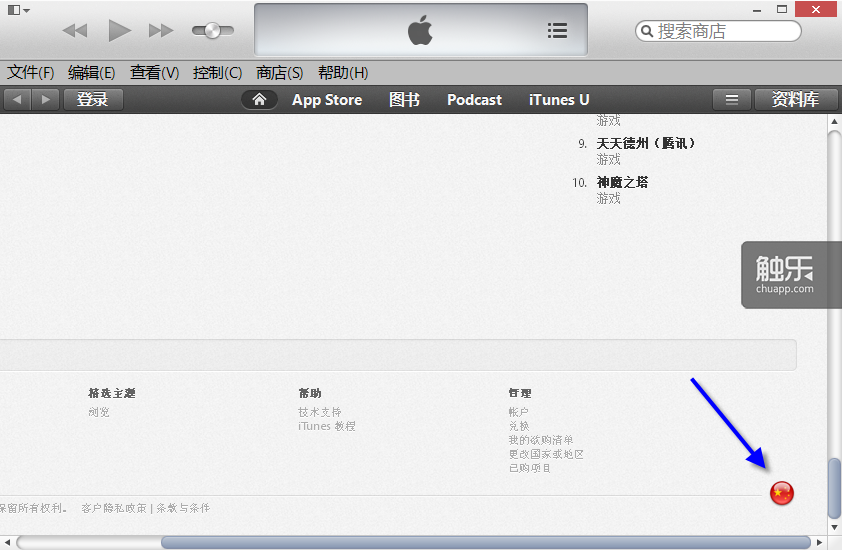Click the search store field
The image size is (842, 550).
(718, 31)
